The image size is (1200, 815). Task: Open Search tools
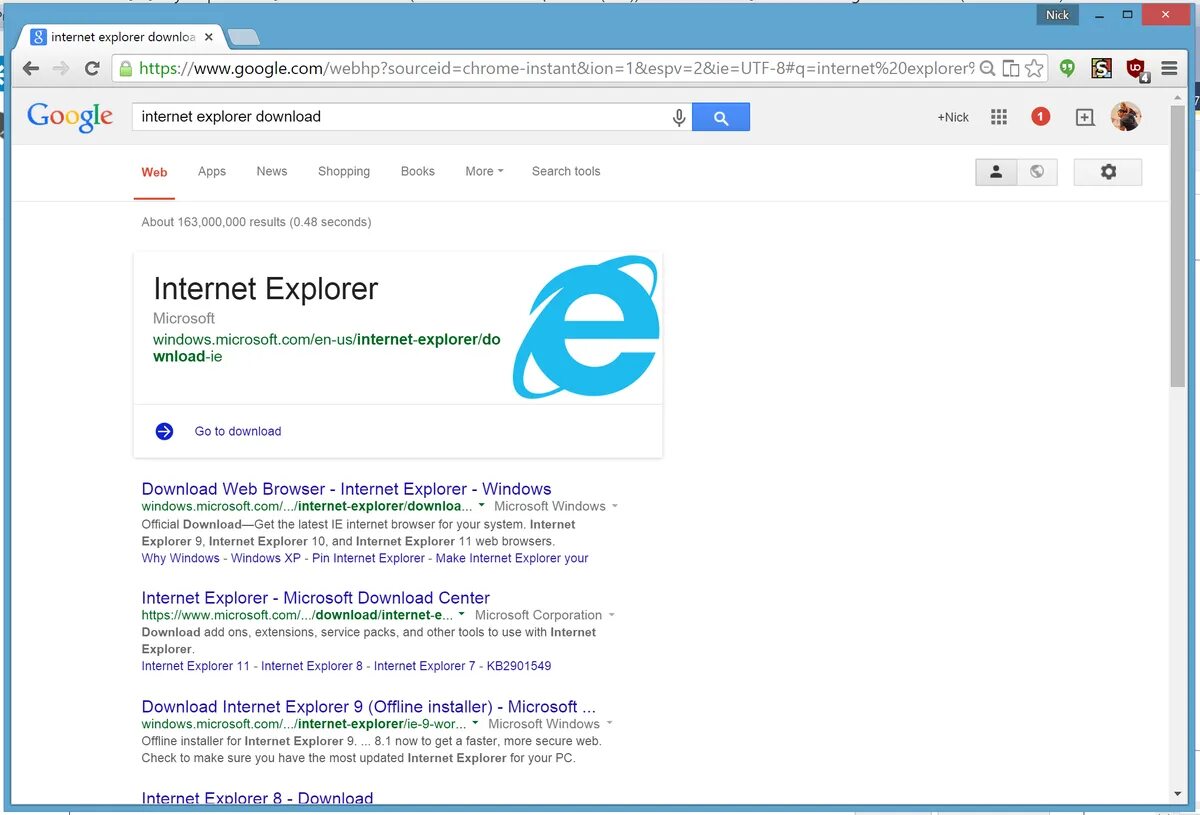(566, 171)
